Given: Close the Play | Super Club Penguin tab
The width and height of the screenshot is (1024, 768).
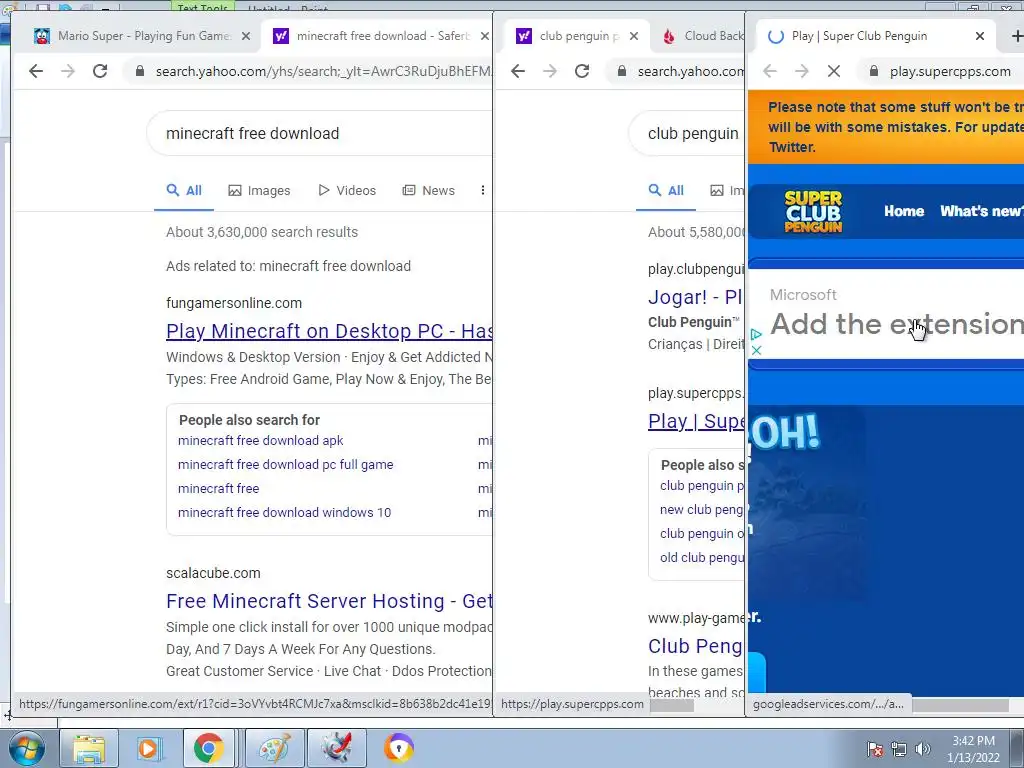Looking at the screenshot, I should (980, 37).
